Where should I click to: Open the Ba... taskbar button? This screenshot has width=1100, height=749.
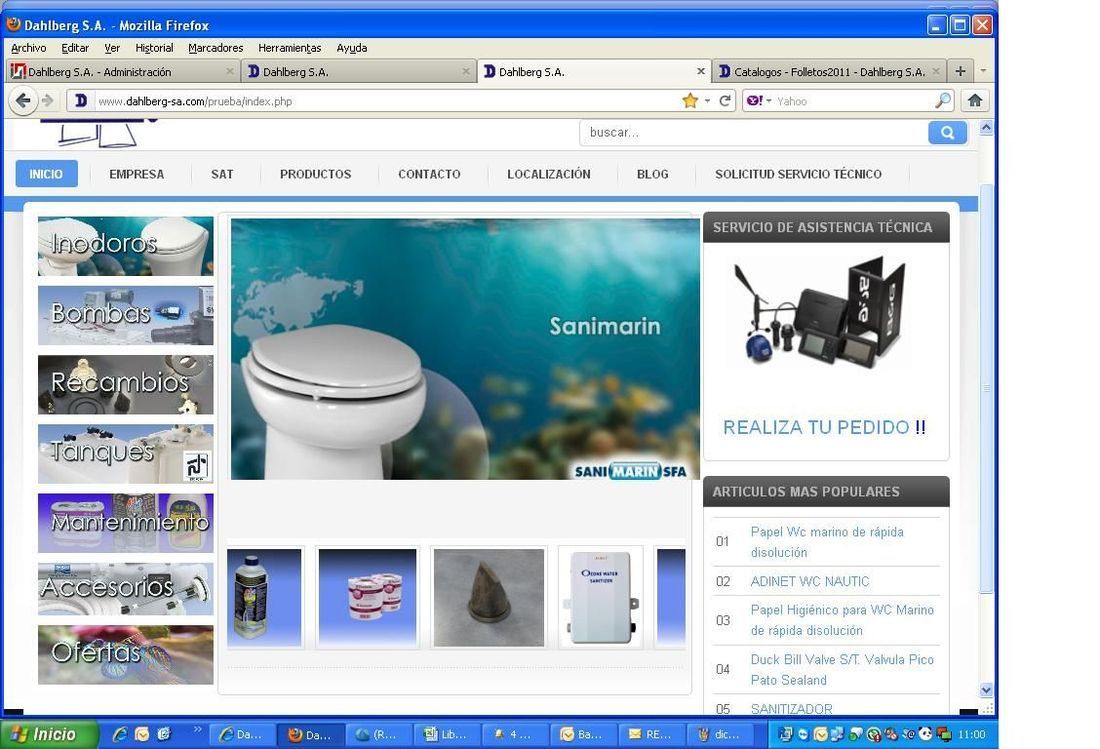pos(582,734)
